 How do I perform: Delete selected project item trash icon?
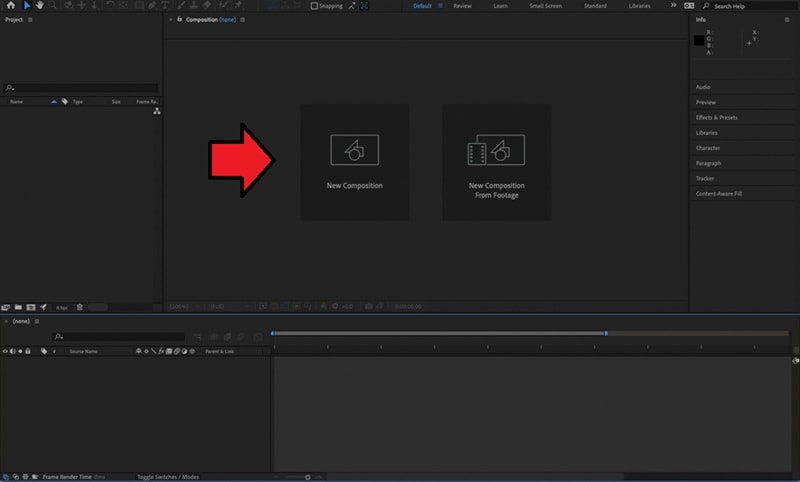(80, 307)
